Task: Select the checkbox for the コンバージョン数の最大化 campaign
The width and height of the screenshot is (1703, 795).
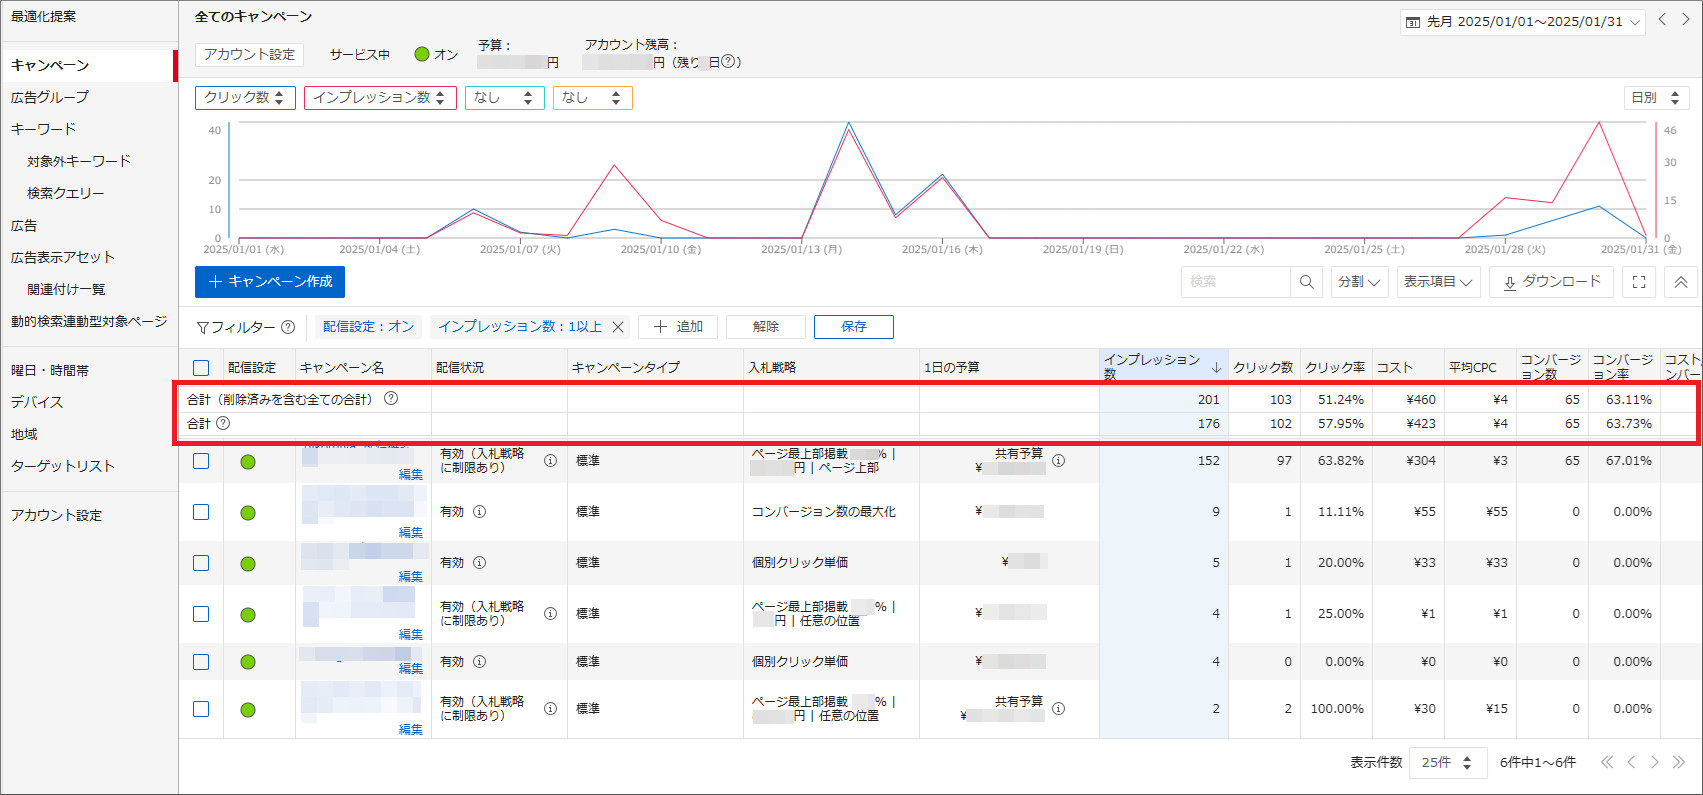Action: click(x=201, y=512)
